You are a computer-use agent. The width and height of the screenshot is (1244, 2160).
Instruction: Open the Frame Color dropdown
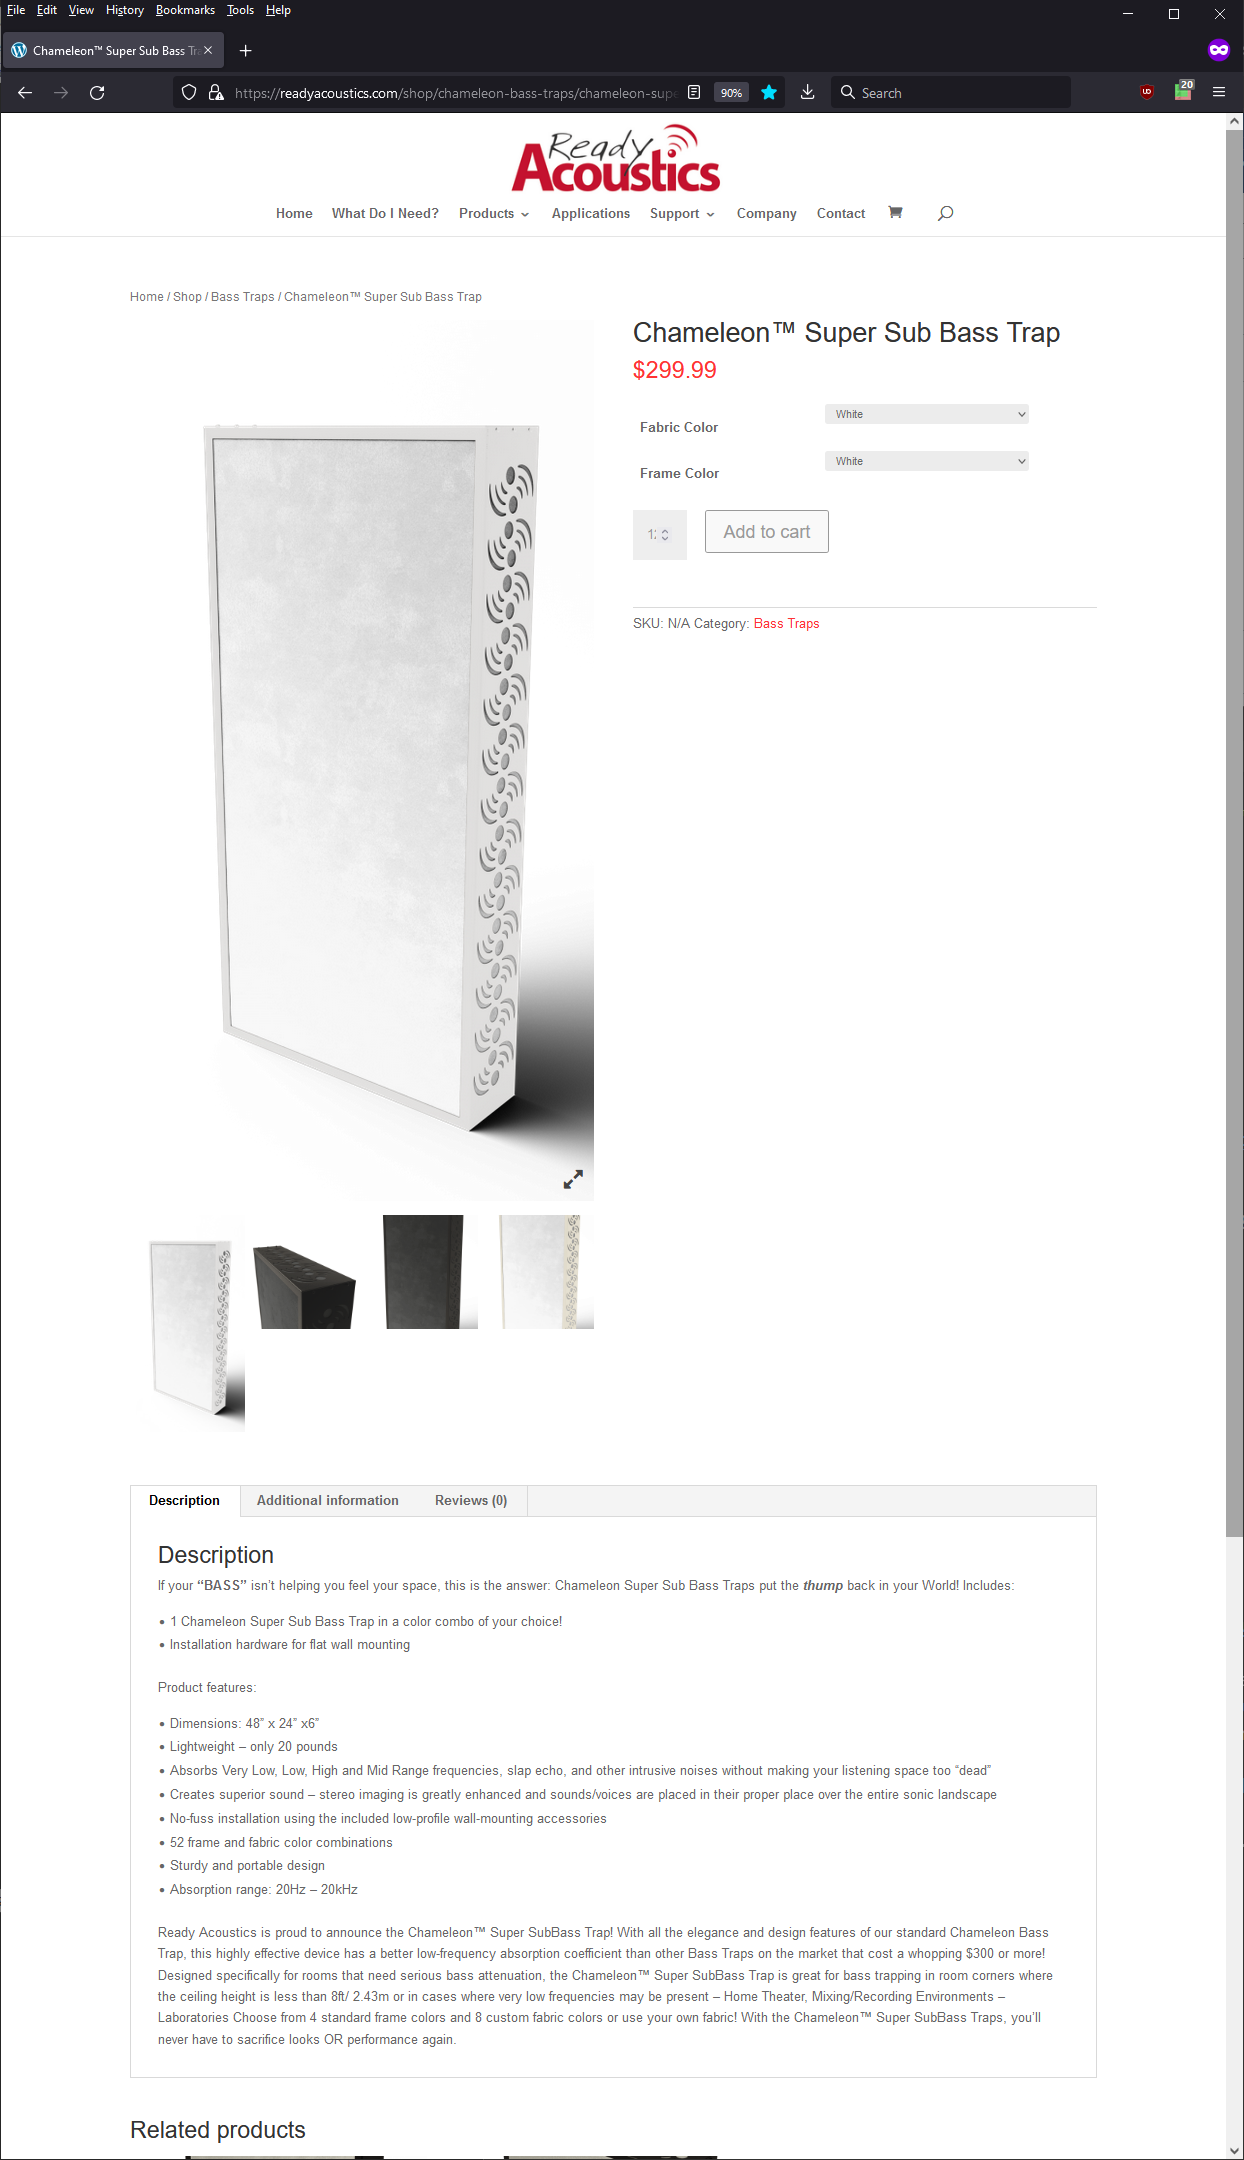click(927, 461)
